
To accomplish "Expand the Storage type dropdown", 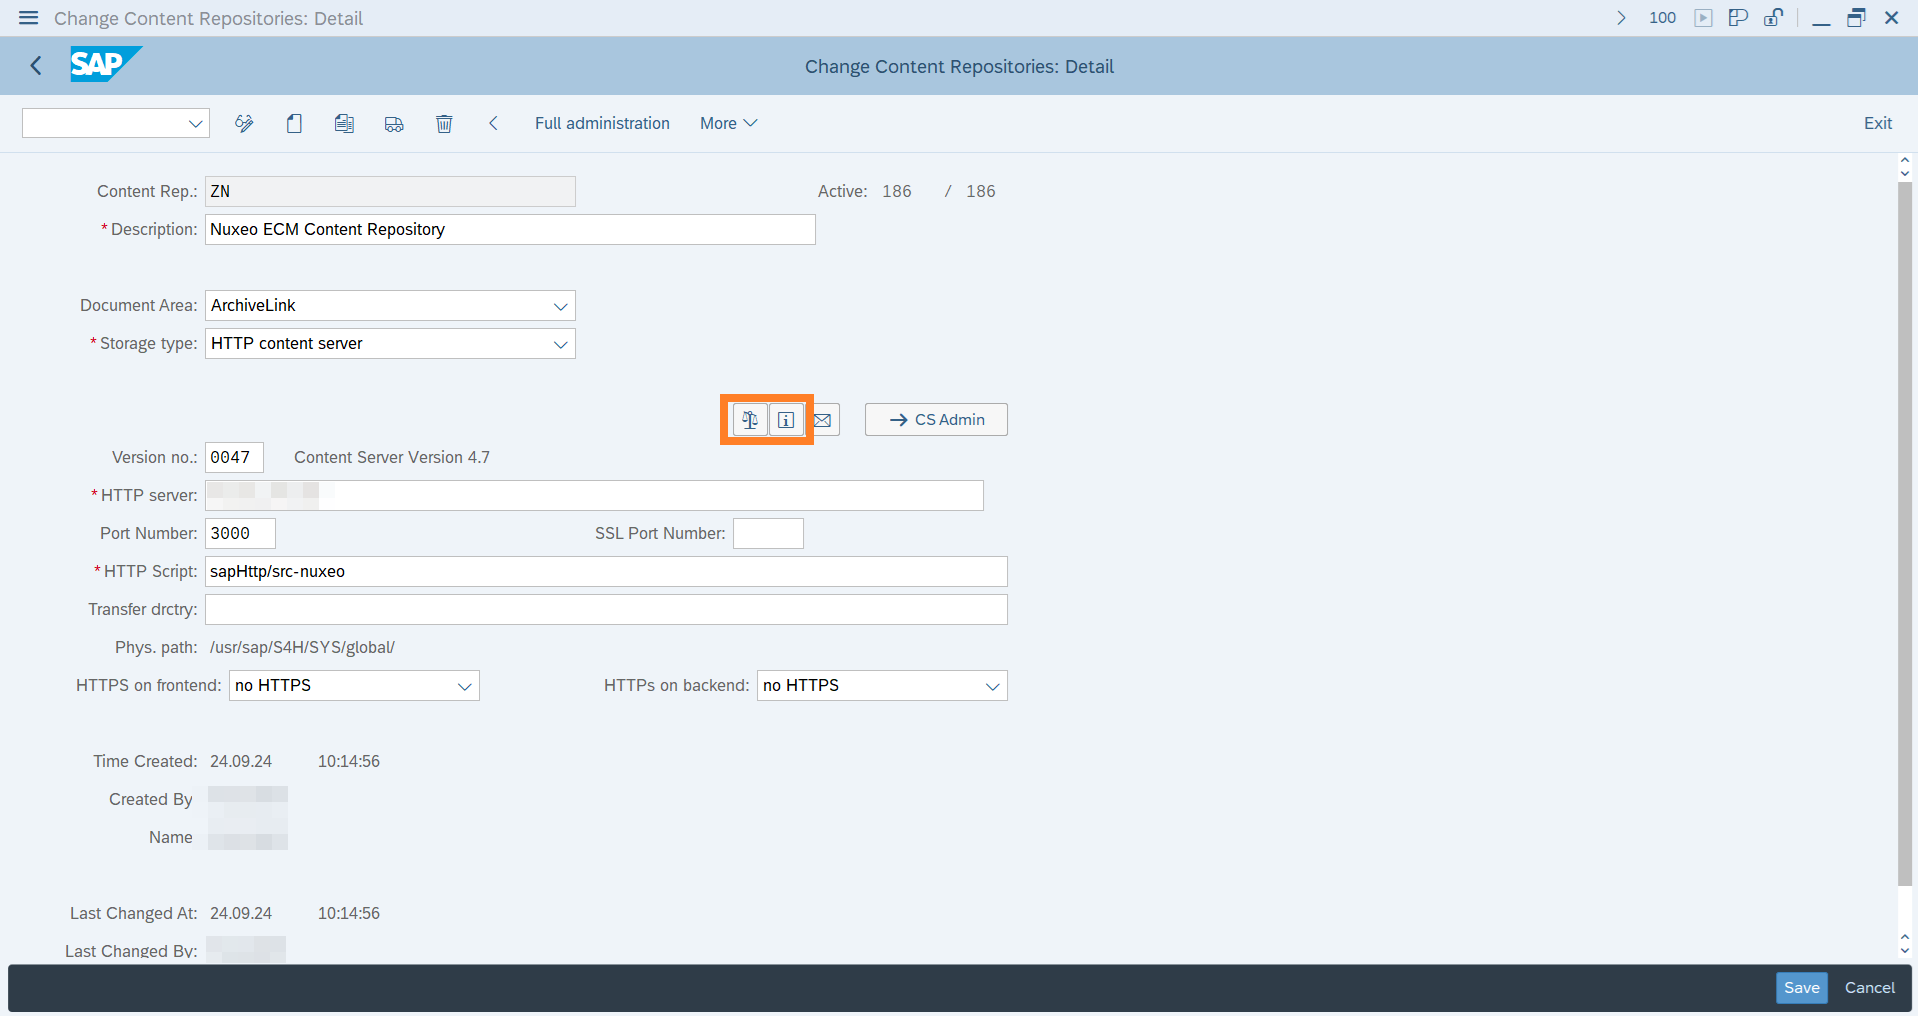I will click(560, 344).
